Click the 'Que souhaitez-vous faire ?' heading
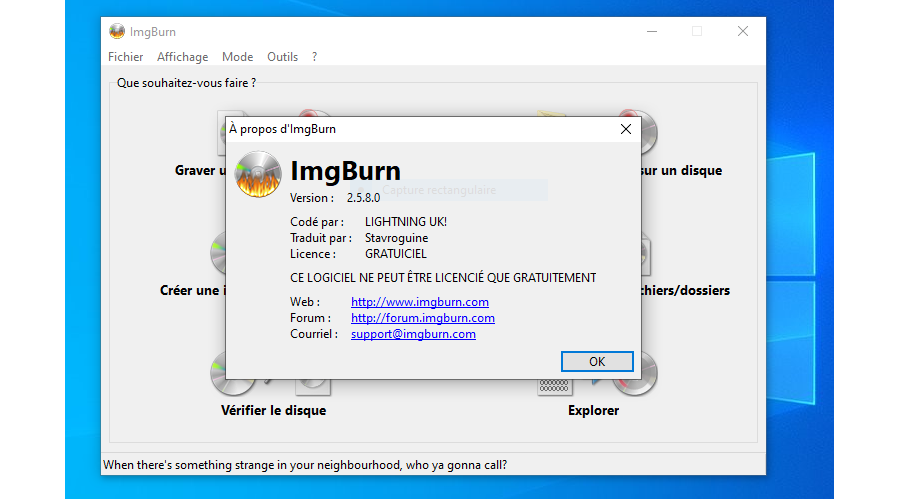Viewport: 900px width, 499px height. pyautogui.click(x=187, y=83)
